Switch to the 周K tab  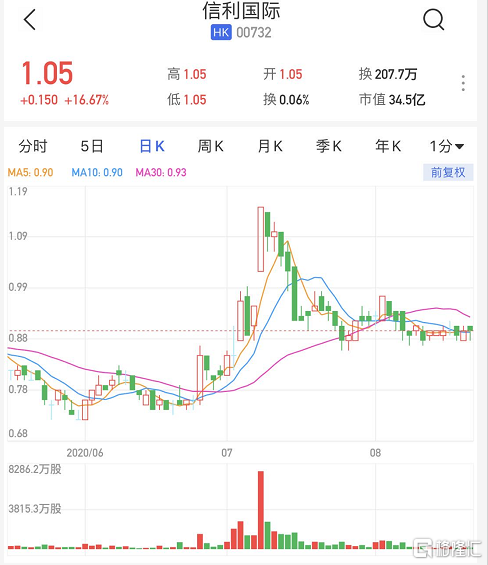[x=210, y=146]
